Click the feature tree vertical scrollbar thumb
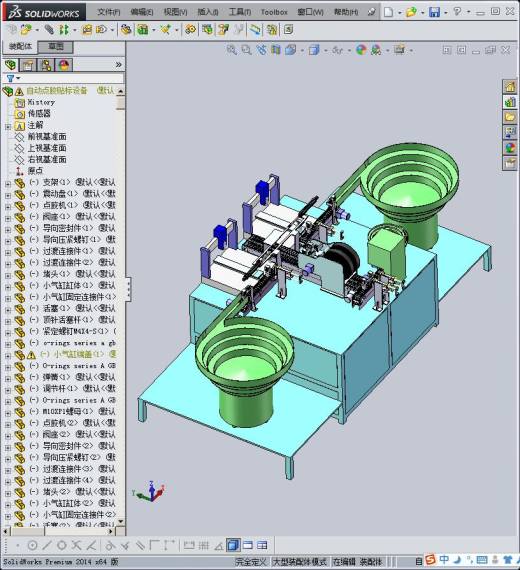The height and width of the screenshot is (570, 520). (120, 103)
